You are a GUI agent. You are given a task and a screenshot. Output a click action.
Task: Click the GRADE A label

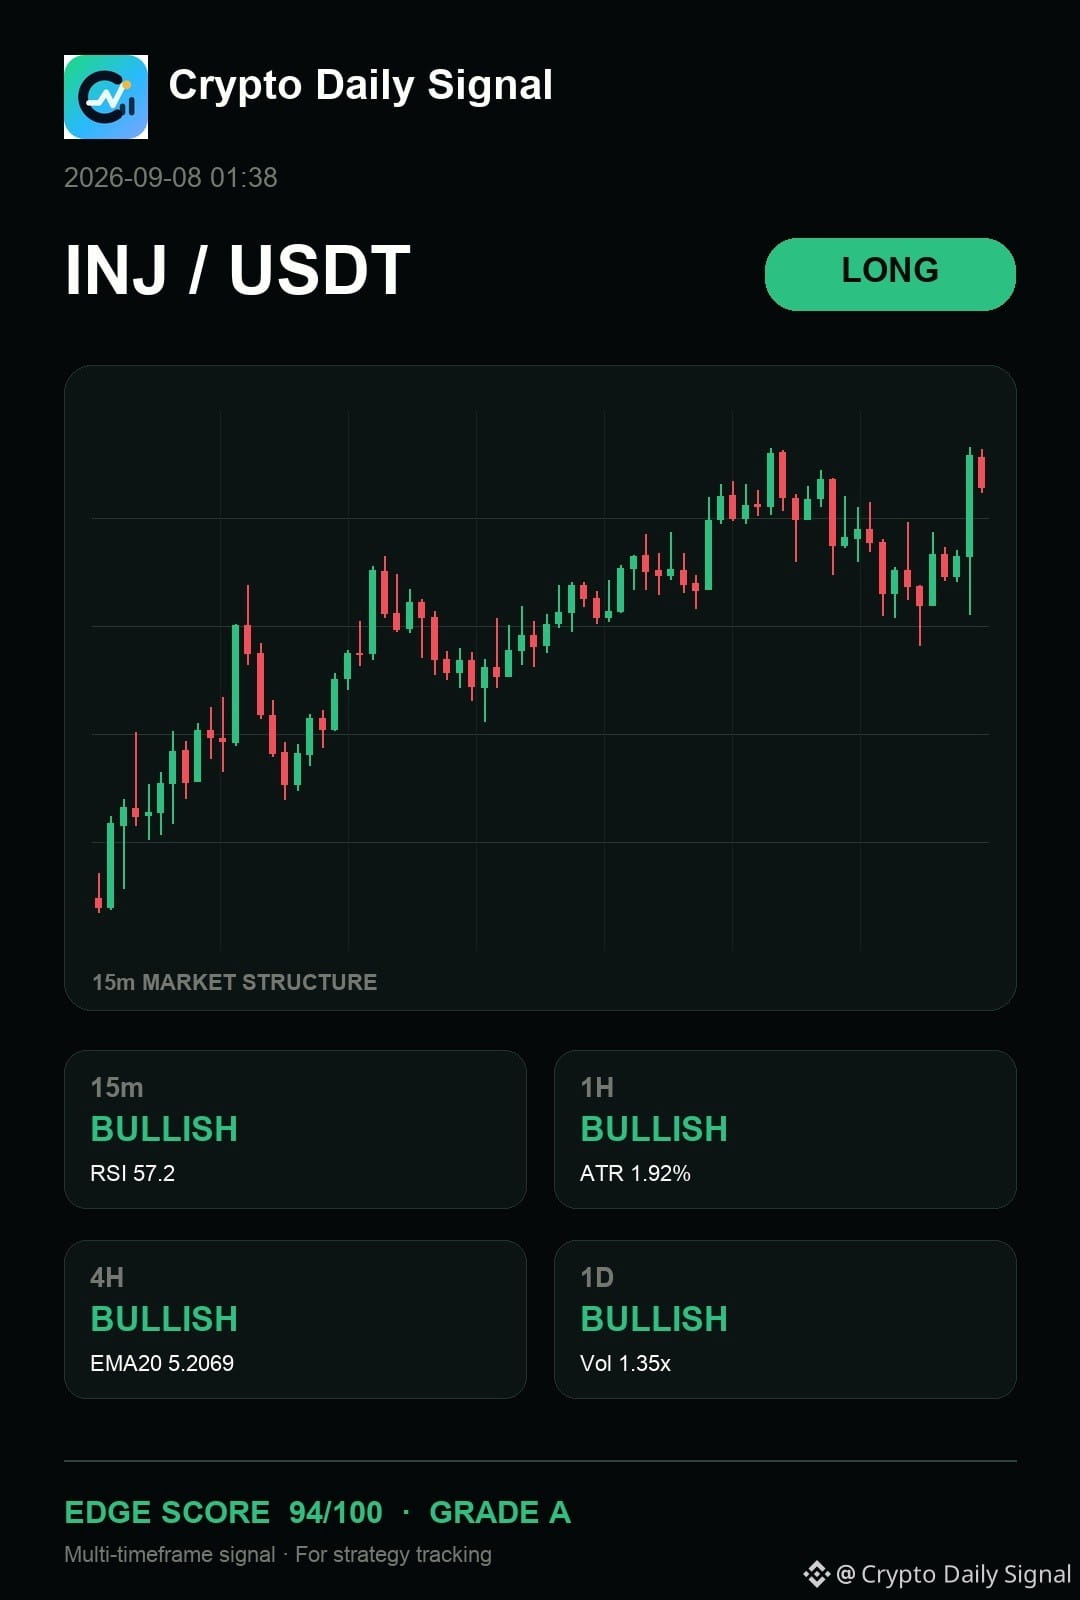point(500,1512)
